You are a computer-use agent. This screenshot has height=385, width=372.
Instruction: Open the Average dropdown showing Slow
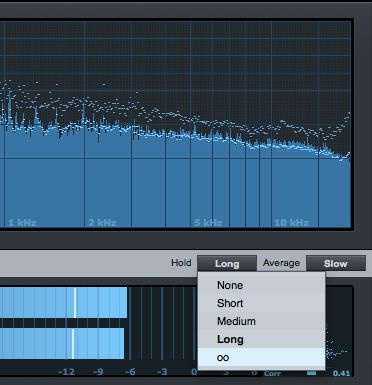[x=336, y=264]
